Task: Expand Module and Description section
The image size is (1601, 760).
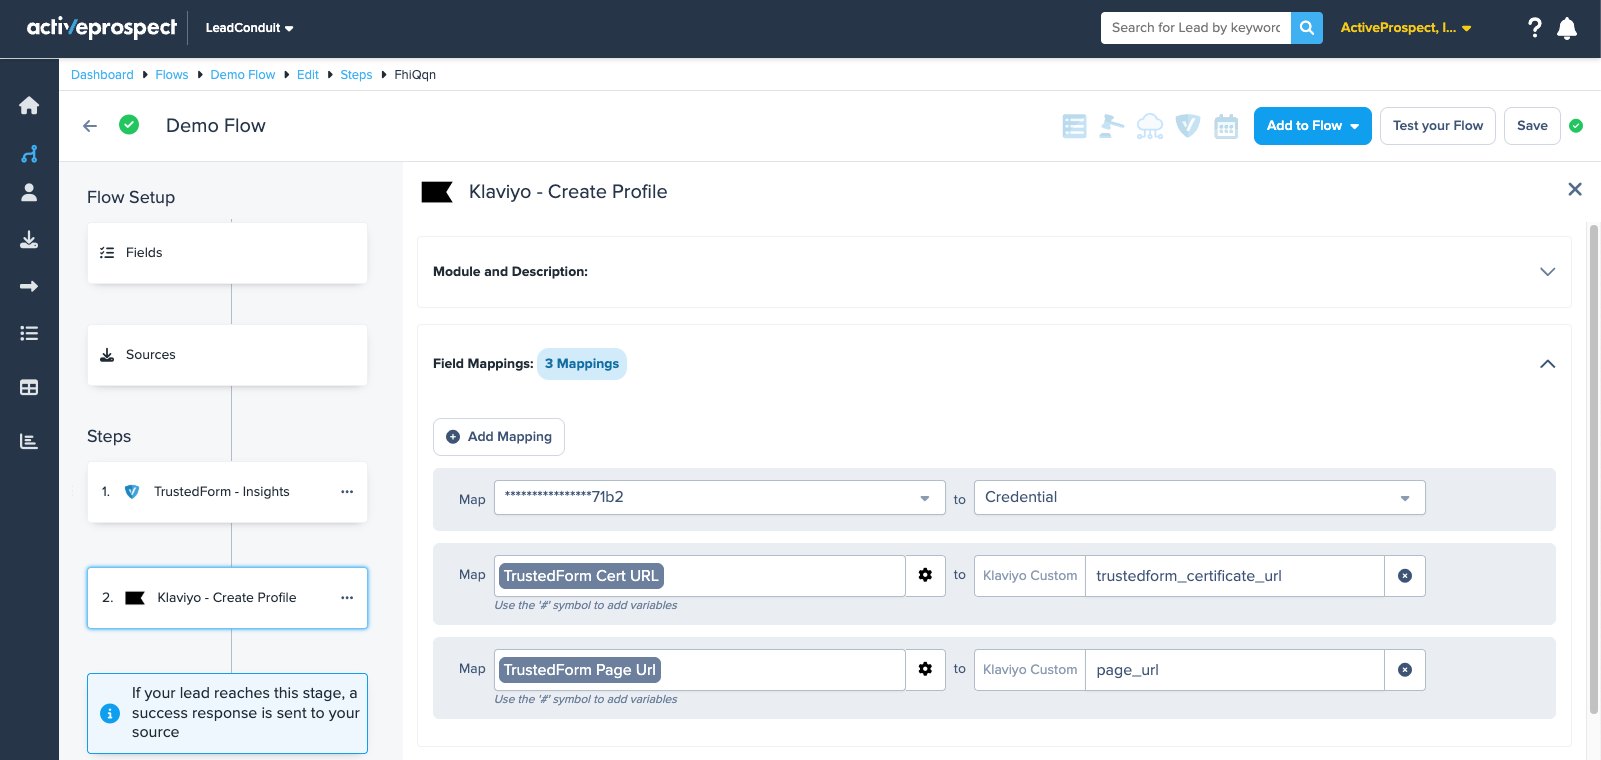Action: pyautogui.click(x=1548, y=272)
